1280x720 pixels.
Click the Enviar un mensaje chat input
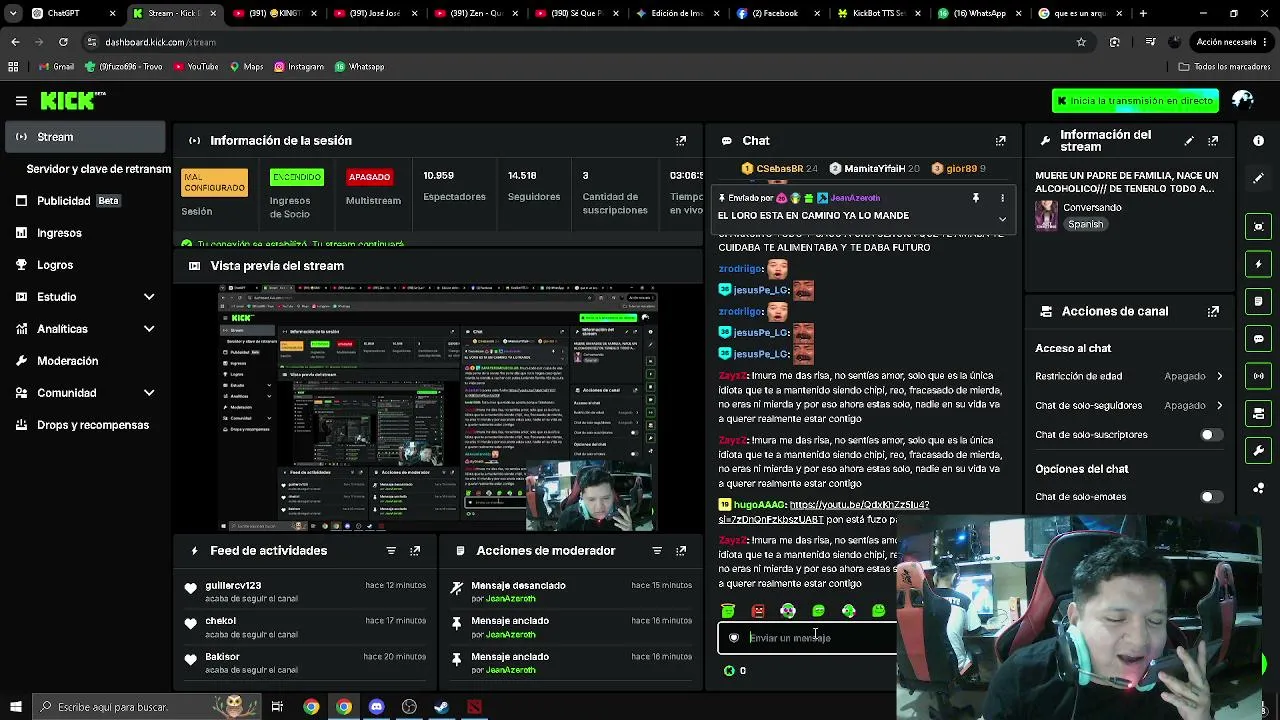808,638
